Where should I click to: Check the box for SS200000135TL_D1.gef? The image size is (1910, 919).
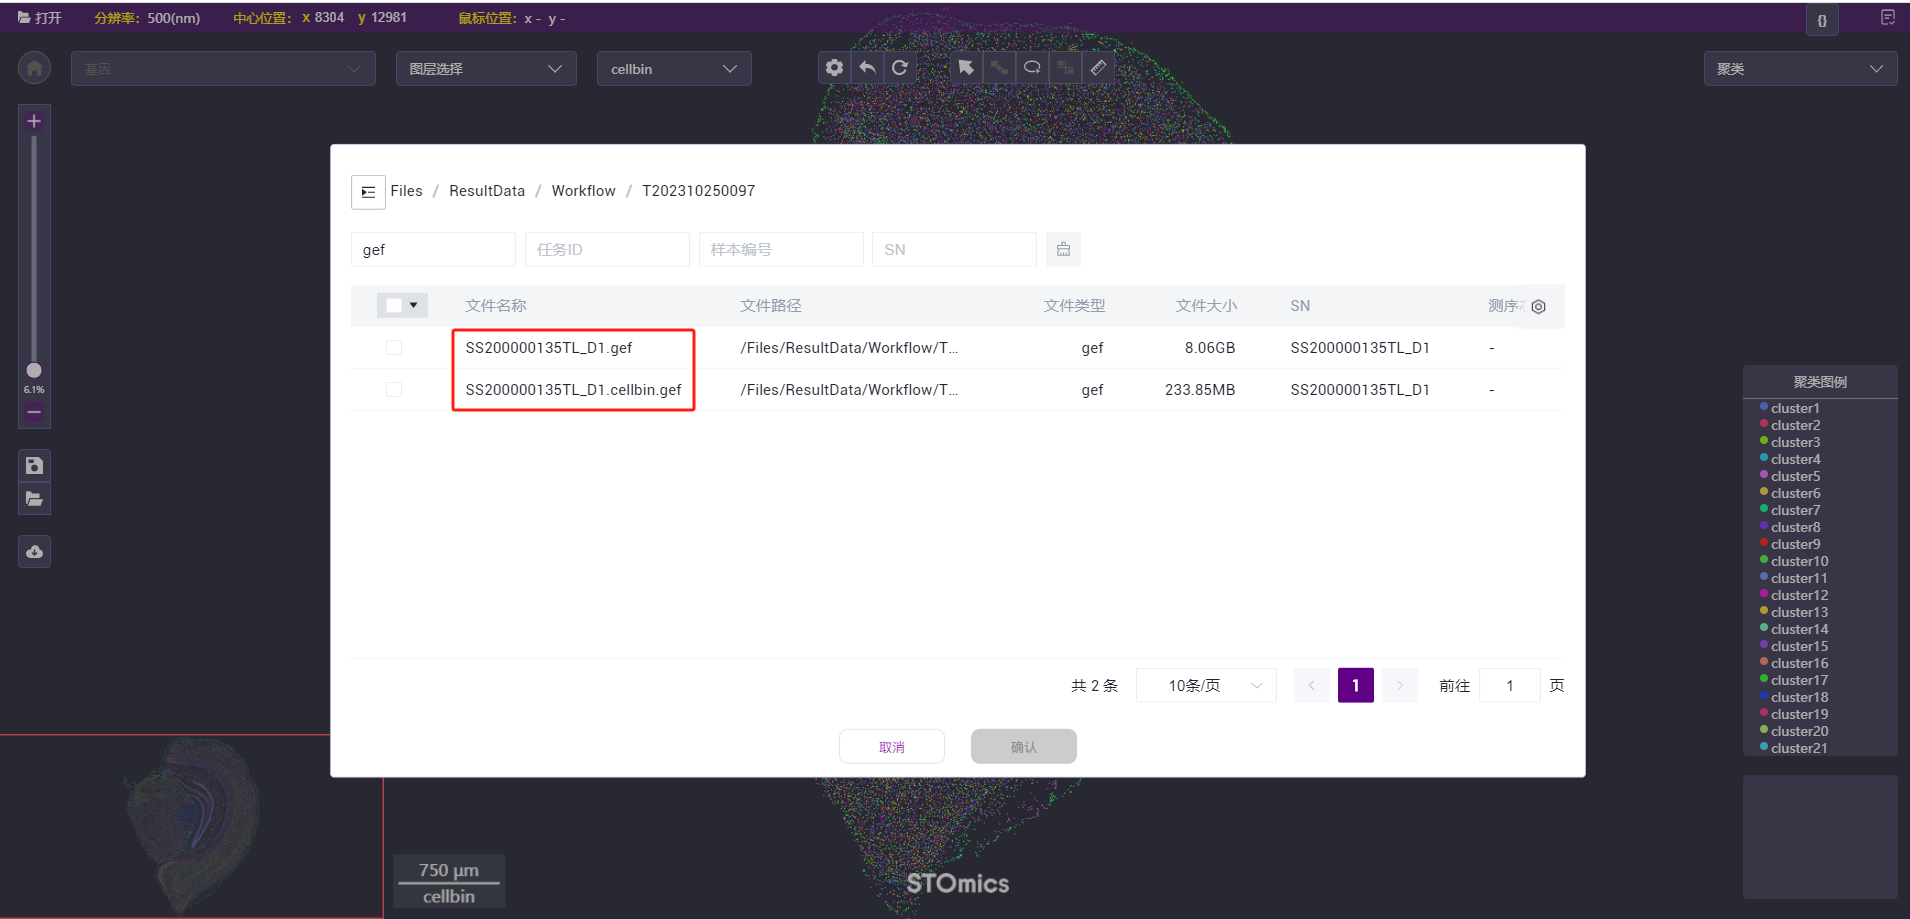(x=394, y=348)
